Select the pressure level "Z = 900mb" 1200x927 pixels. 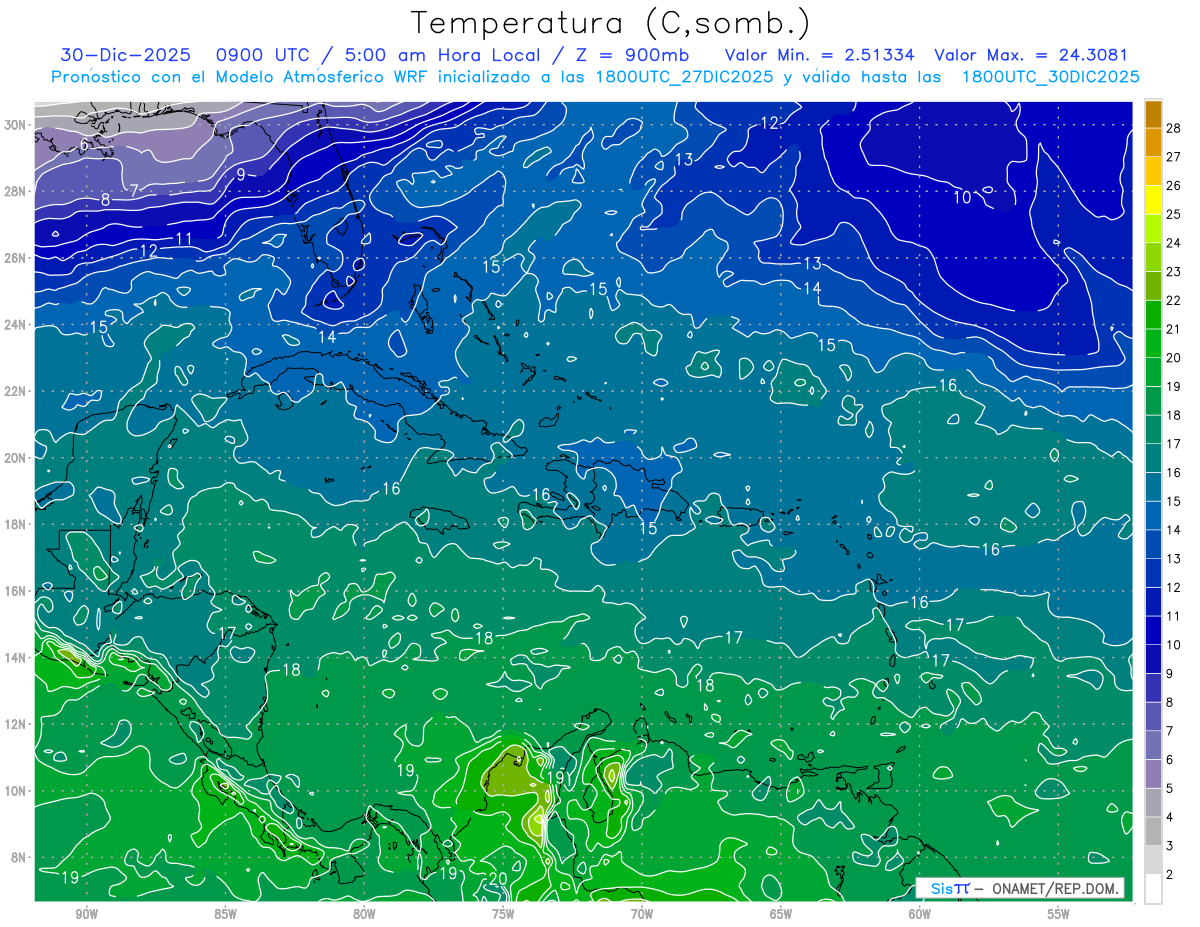click(634, 55)
